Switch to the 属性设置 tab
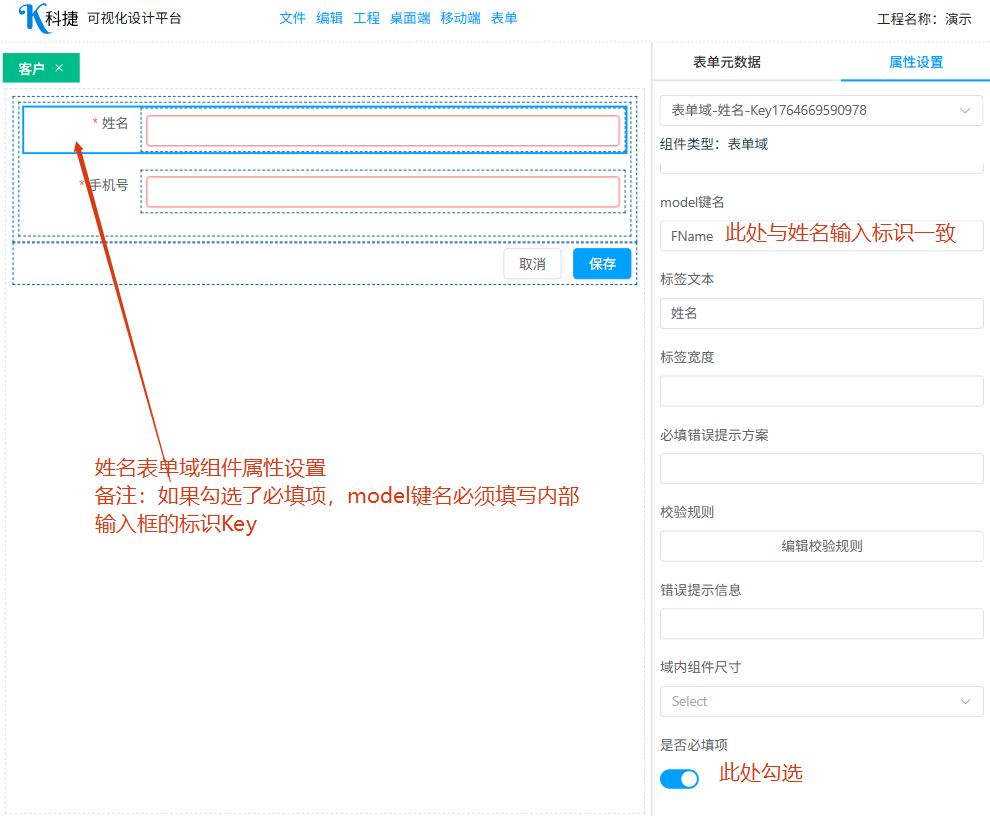The height and width of the screenshot is (816, 990). 915,62
